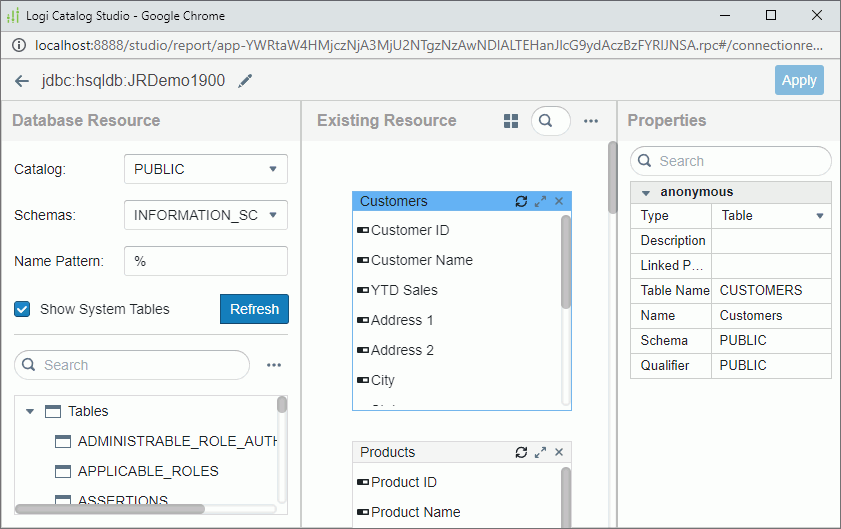Expand the Products table panel

[540, 452]
